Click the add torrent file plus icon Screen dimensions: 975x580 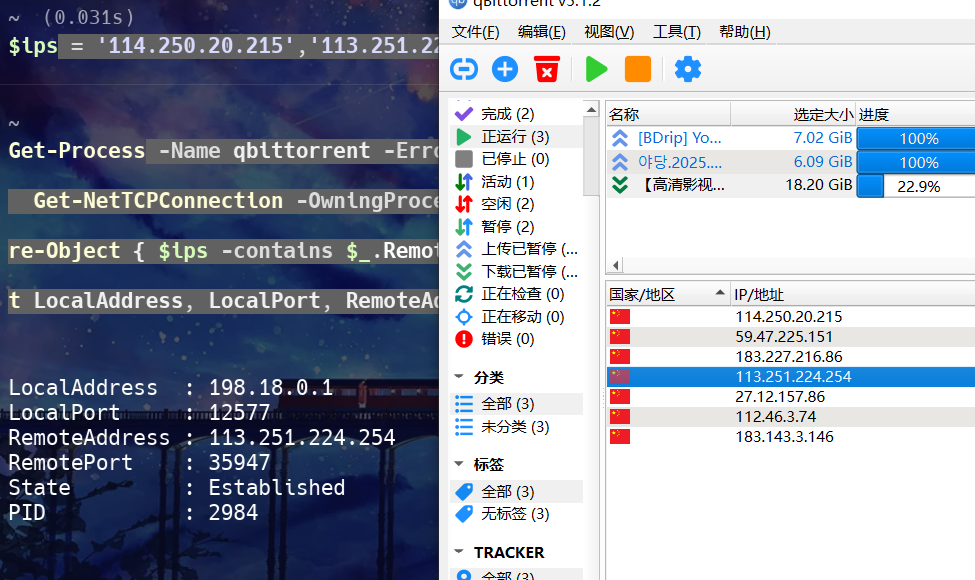click(505, 69)
